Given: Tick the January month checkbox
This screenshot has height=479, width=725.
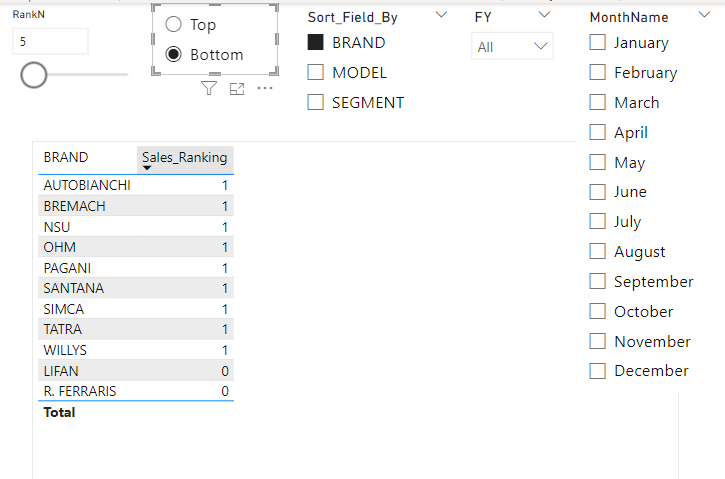Looking at the screenshot, I should [598, 42].
